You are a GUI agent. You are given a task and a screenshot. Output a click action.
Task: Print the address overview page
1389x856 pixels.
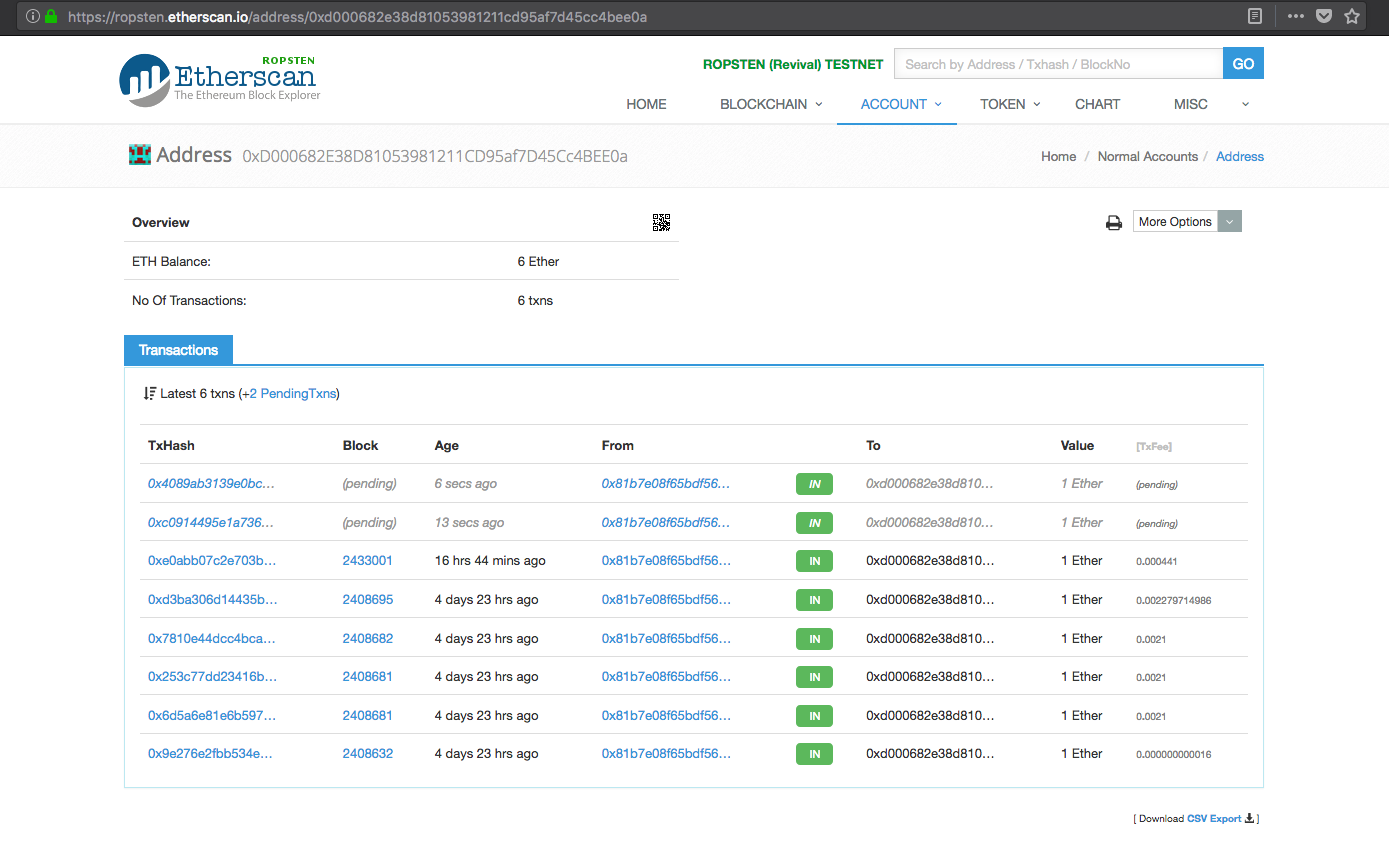coord(1114,222)
